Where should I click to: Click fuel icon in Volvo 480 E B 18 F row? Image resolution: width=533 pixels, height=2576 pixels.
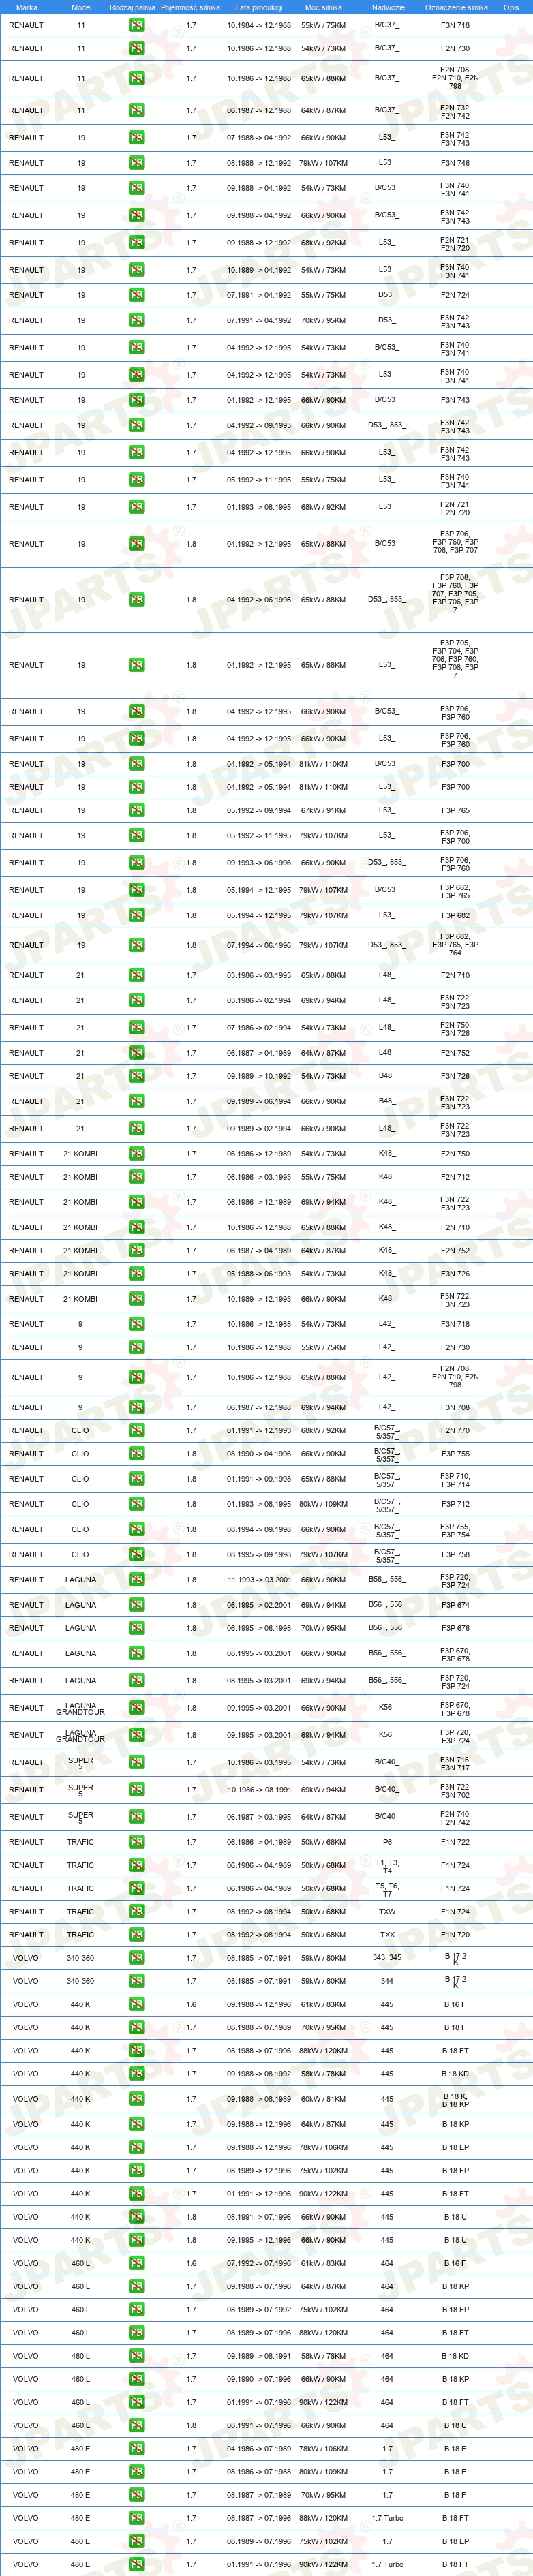(x=137, y=2495)
